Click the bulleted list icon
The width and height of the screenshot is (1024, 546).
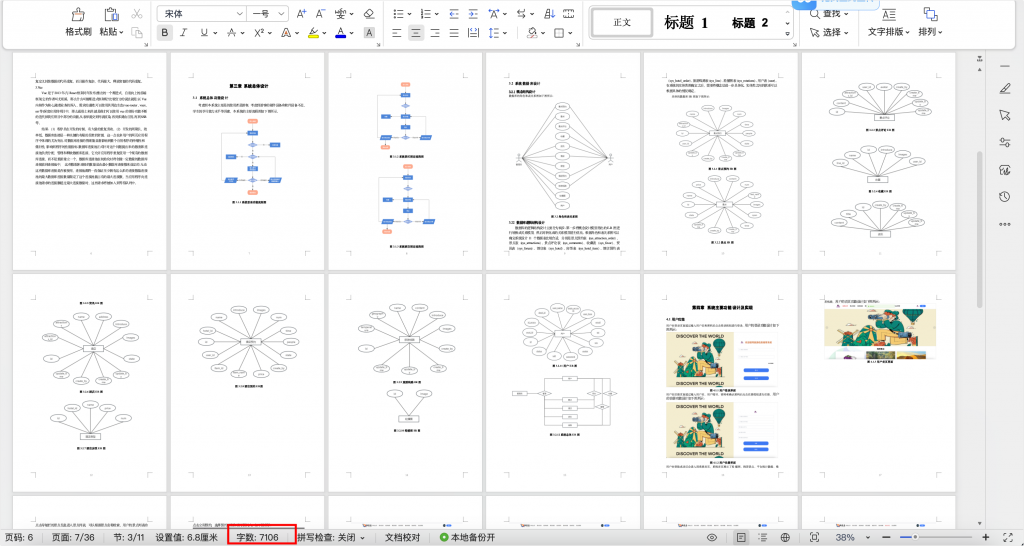[398, 14]
